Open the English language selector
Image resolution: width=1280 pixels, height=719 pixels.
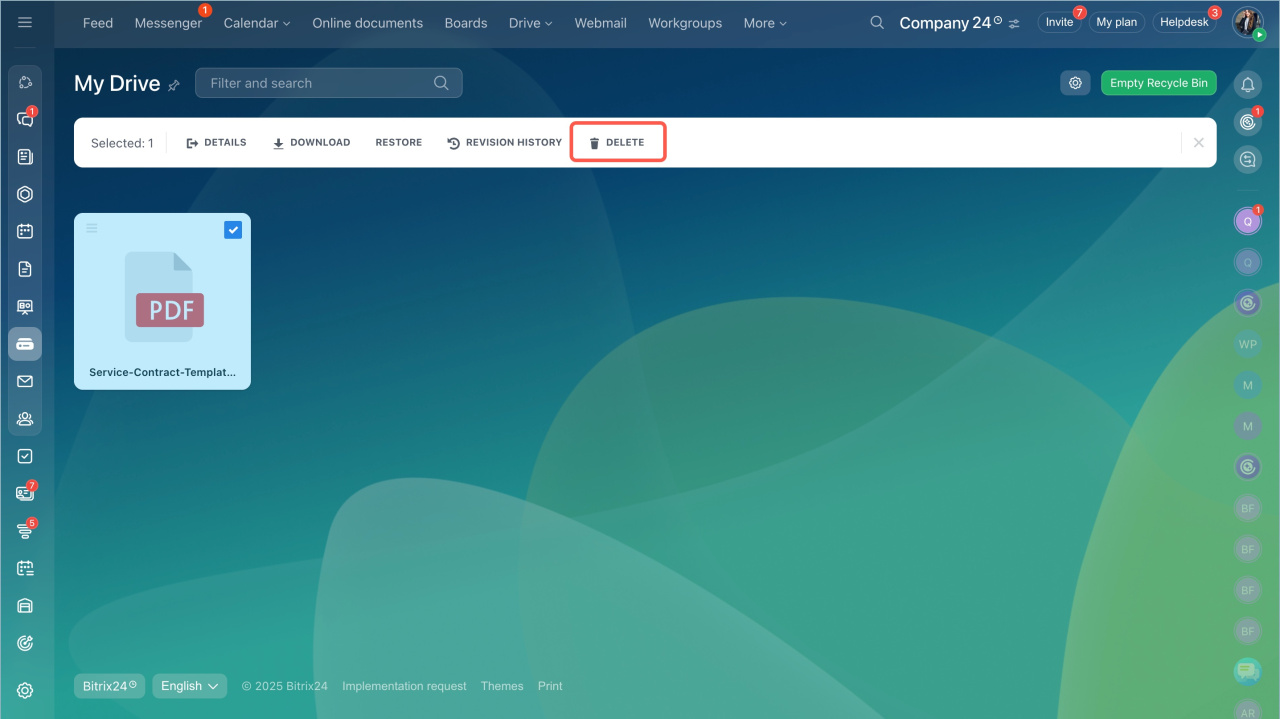pyautogui.click(x=189, y=686)
